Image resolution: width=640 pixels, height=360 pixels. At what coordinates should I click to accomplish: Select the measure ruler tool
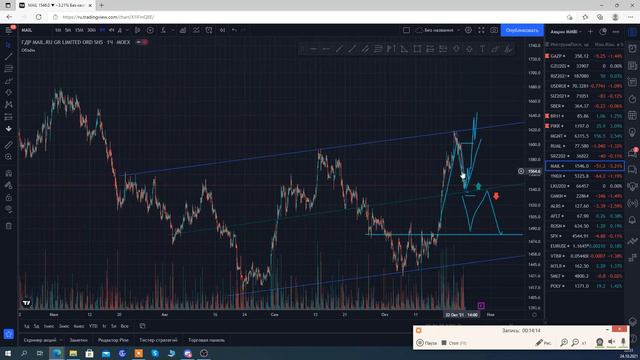pyautogui.click(x=9, y=145)
